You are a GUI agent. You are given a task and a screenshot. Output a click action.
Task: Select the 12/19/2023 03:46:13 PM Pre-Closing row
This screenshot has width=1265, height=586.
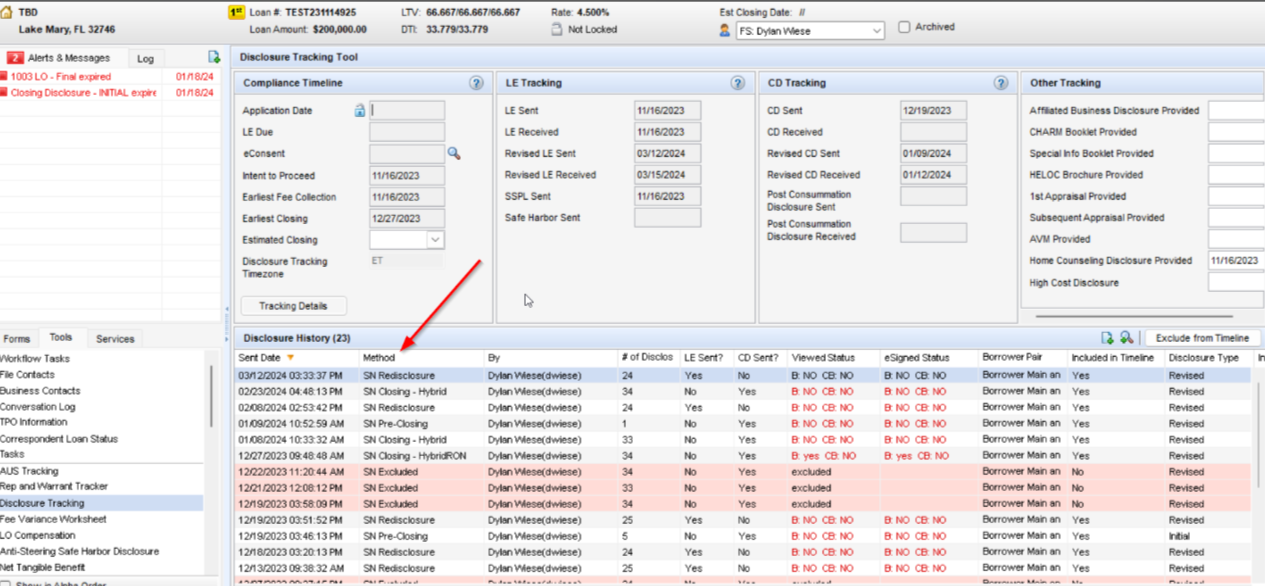pos(743,536)
